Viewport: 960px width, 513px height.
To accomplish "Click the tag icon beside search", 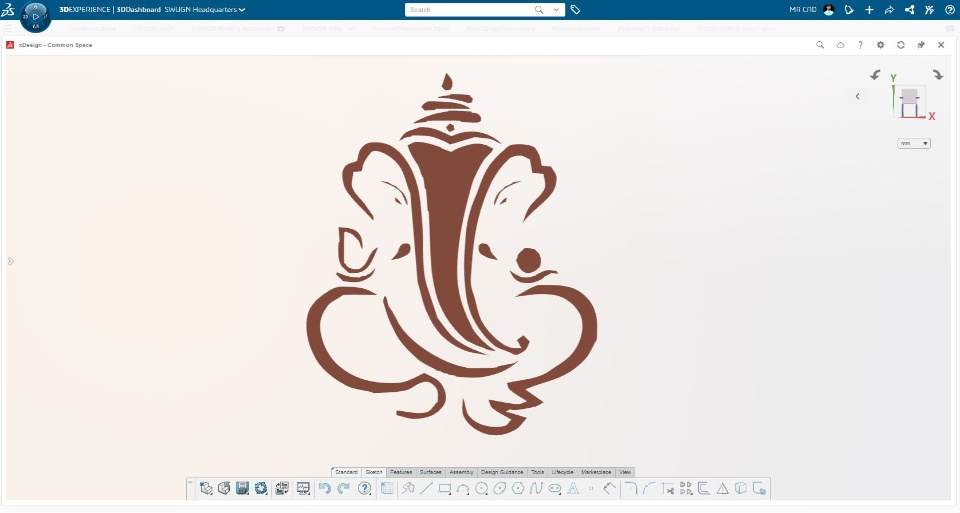I will coord(576,10).
